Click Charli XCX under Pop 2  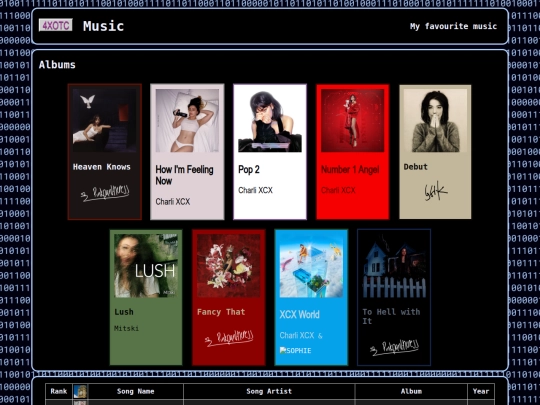click(256, 190)
